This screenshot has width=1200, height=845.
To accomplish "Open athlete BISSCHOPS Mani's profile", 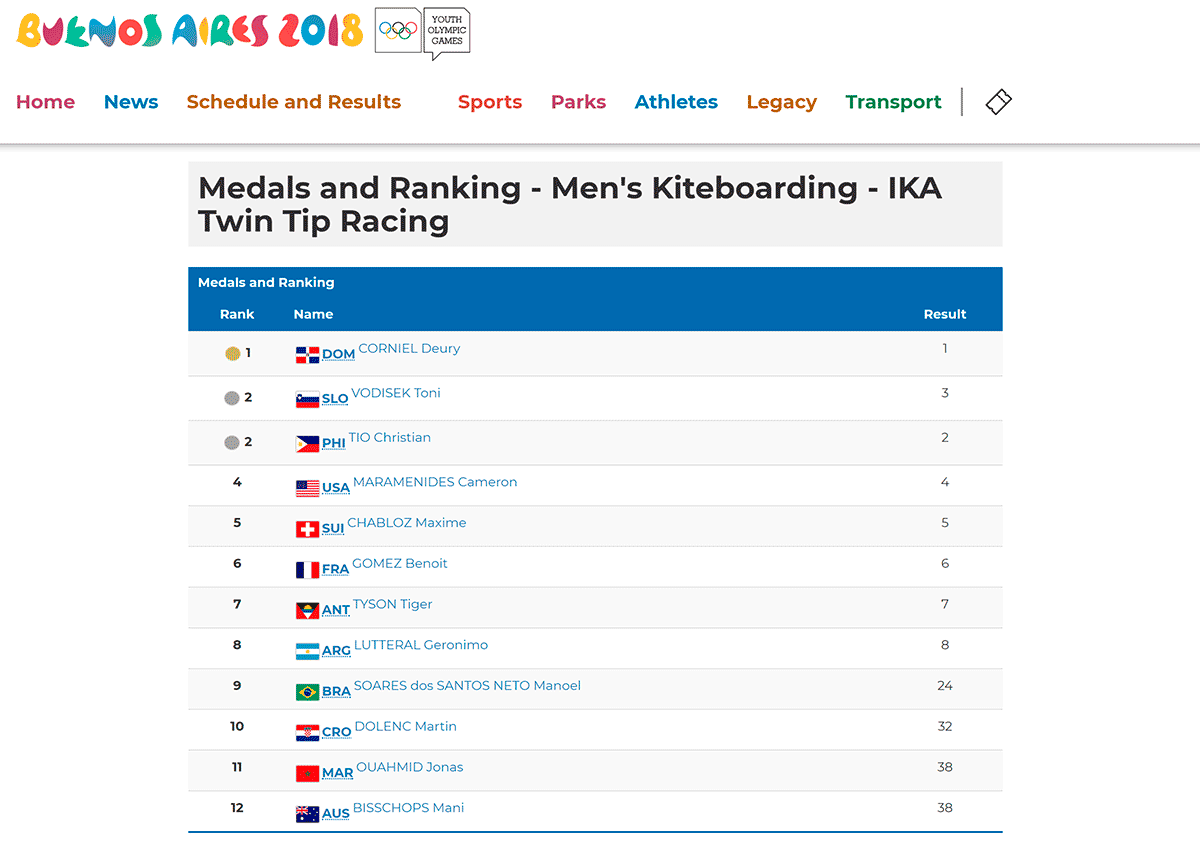I will [409, 808].
